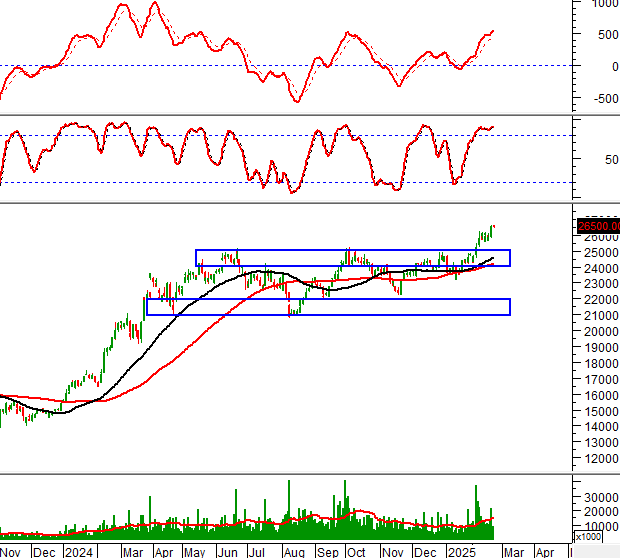Click the Jun month label
The width and height of the screenshot is (620, 558).
click(x=227, y=552)
